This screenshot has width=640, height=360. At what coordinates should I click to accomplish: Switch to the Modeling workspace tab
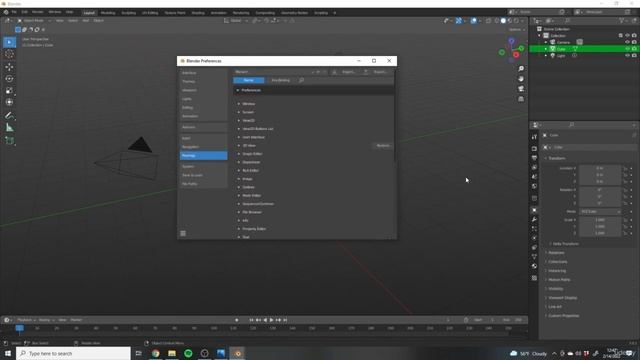(x=108, y=13)
